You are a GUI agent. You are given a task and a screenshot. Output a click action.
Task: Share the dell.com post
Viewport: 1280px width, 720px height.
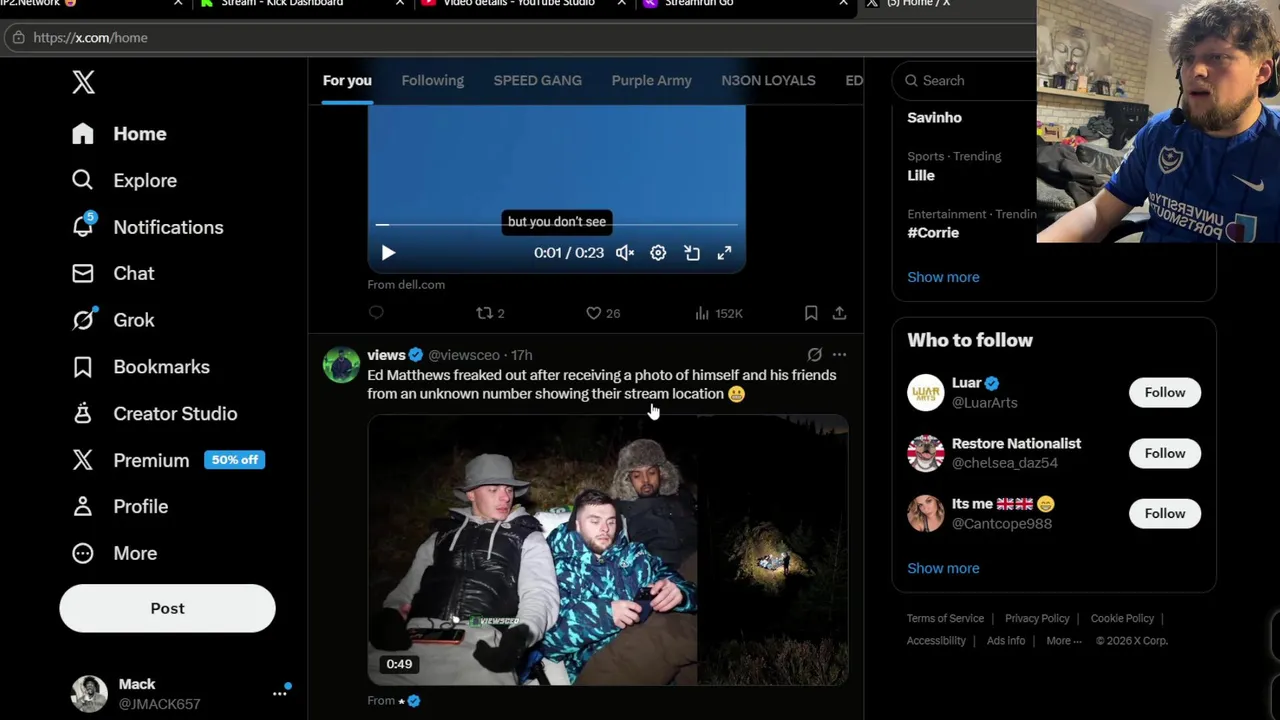point(839,313)
